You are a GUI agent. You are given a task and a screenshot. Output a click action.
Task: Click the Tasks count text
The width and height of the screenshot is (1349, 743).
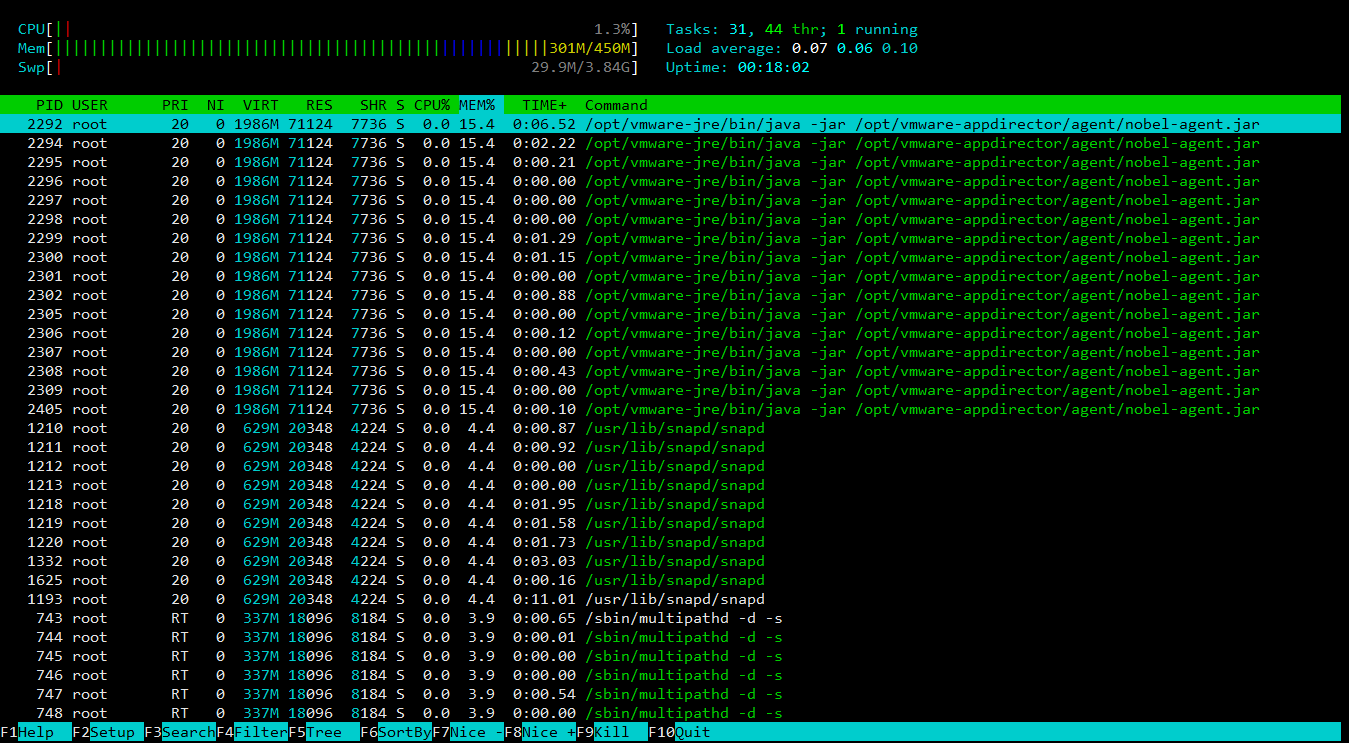[792, 29]
